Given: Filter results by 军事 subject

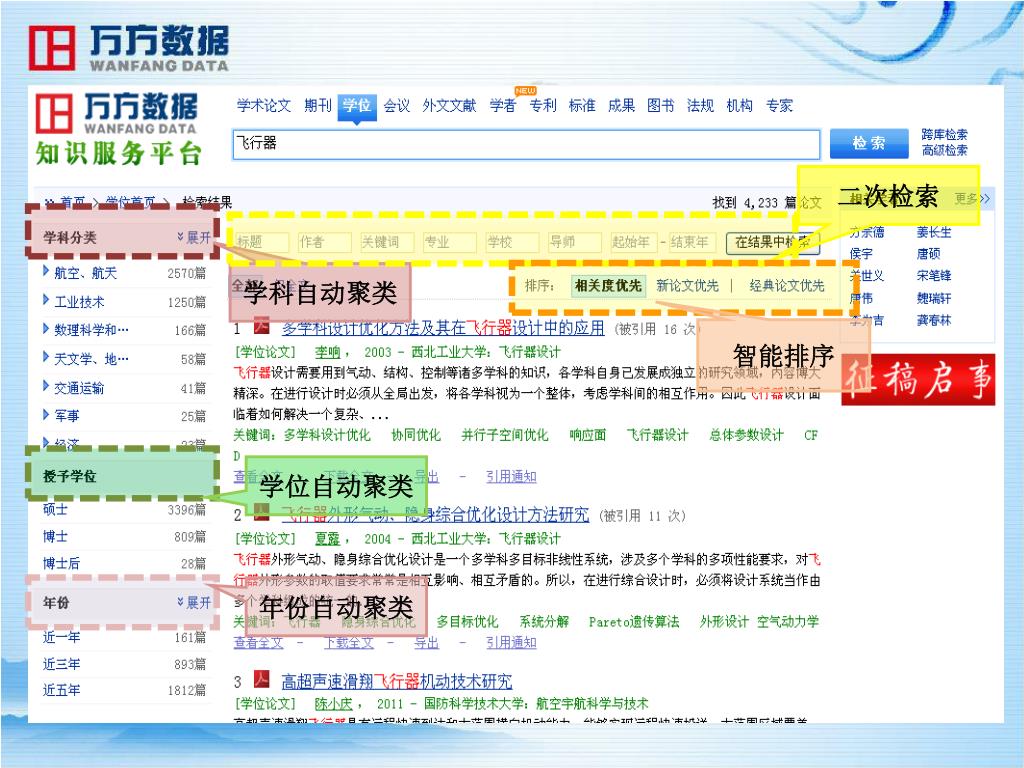Looking at the screenshot, I should pyautogui.click(x=67, y=416).
